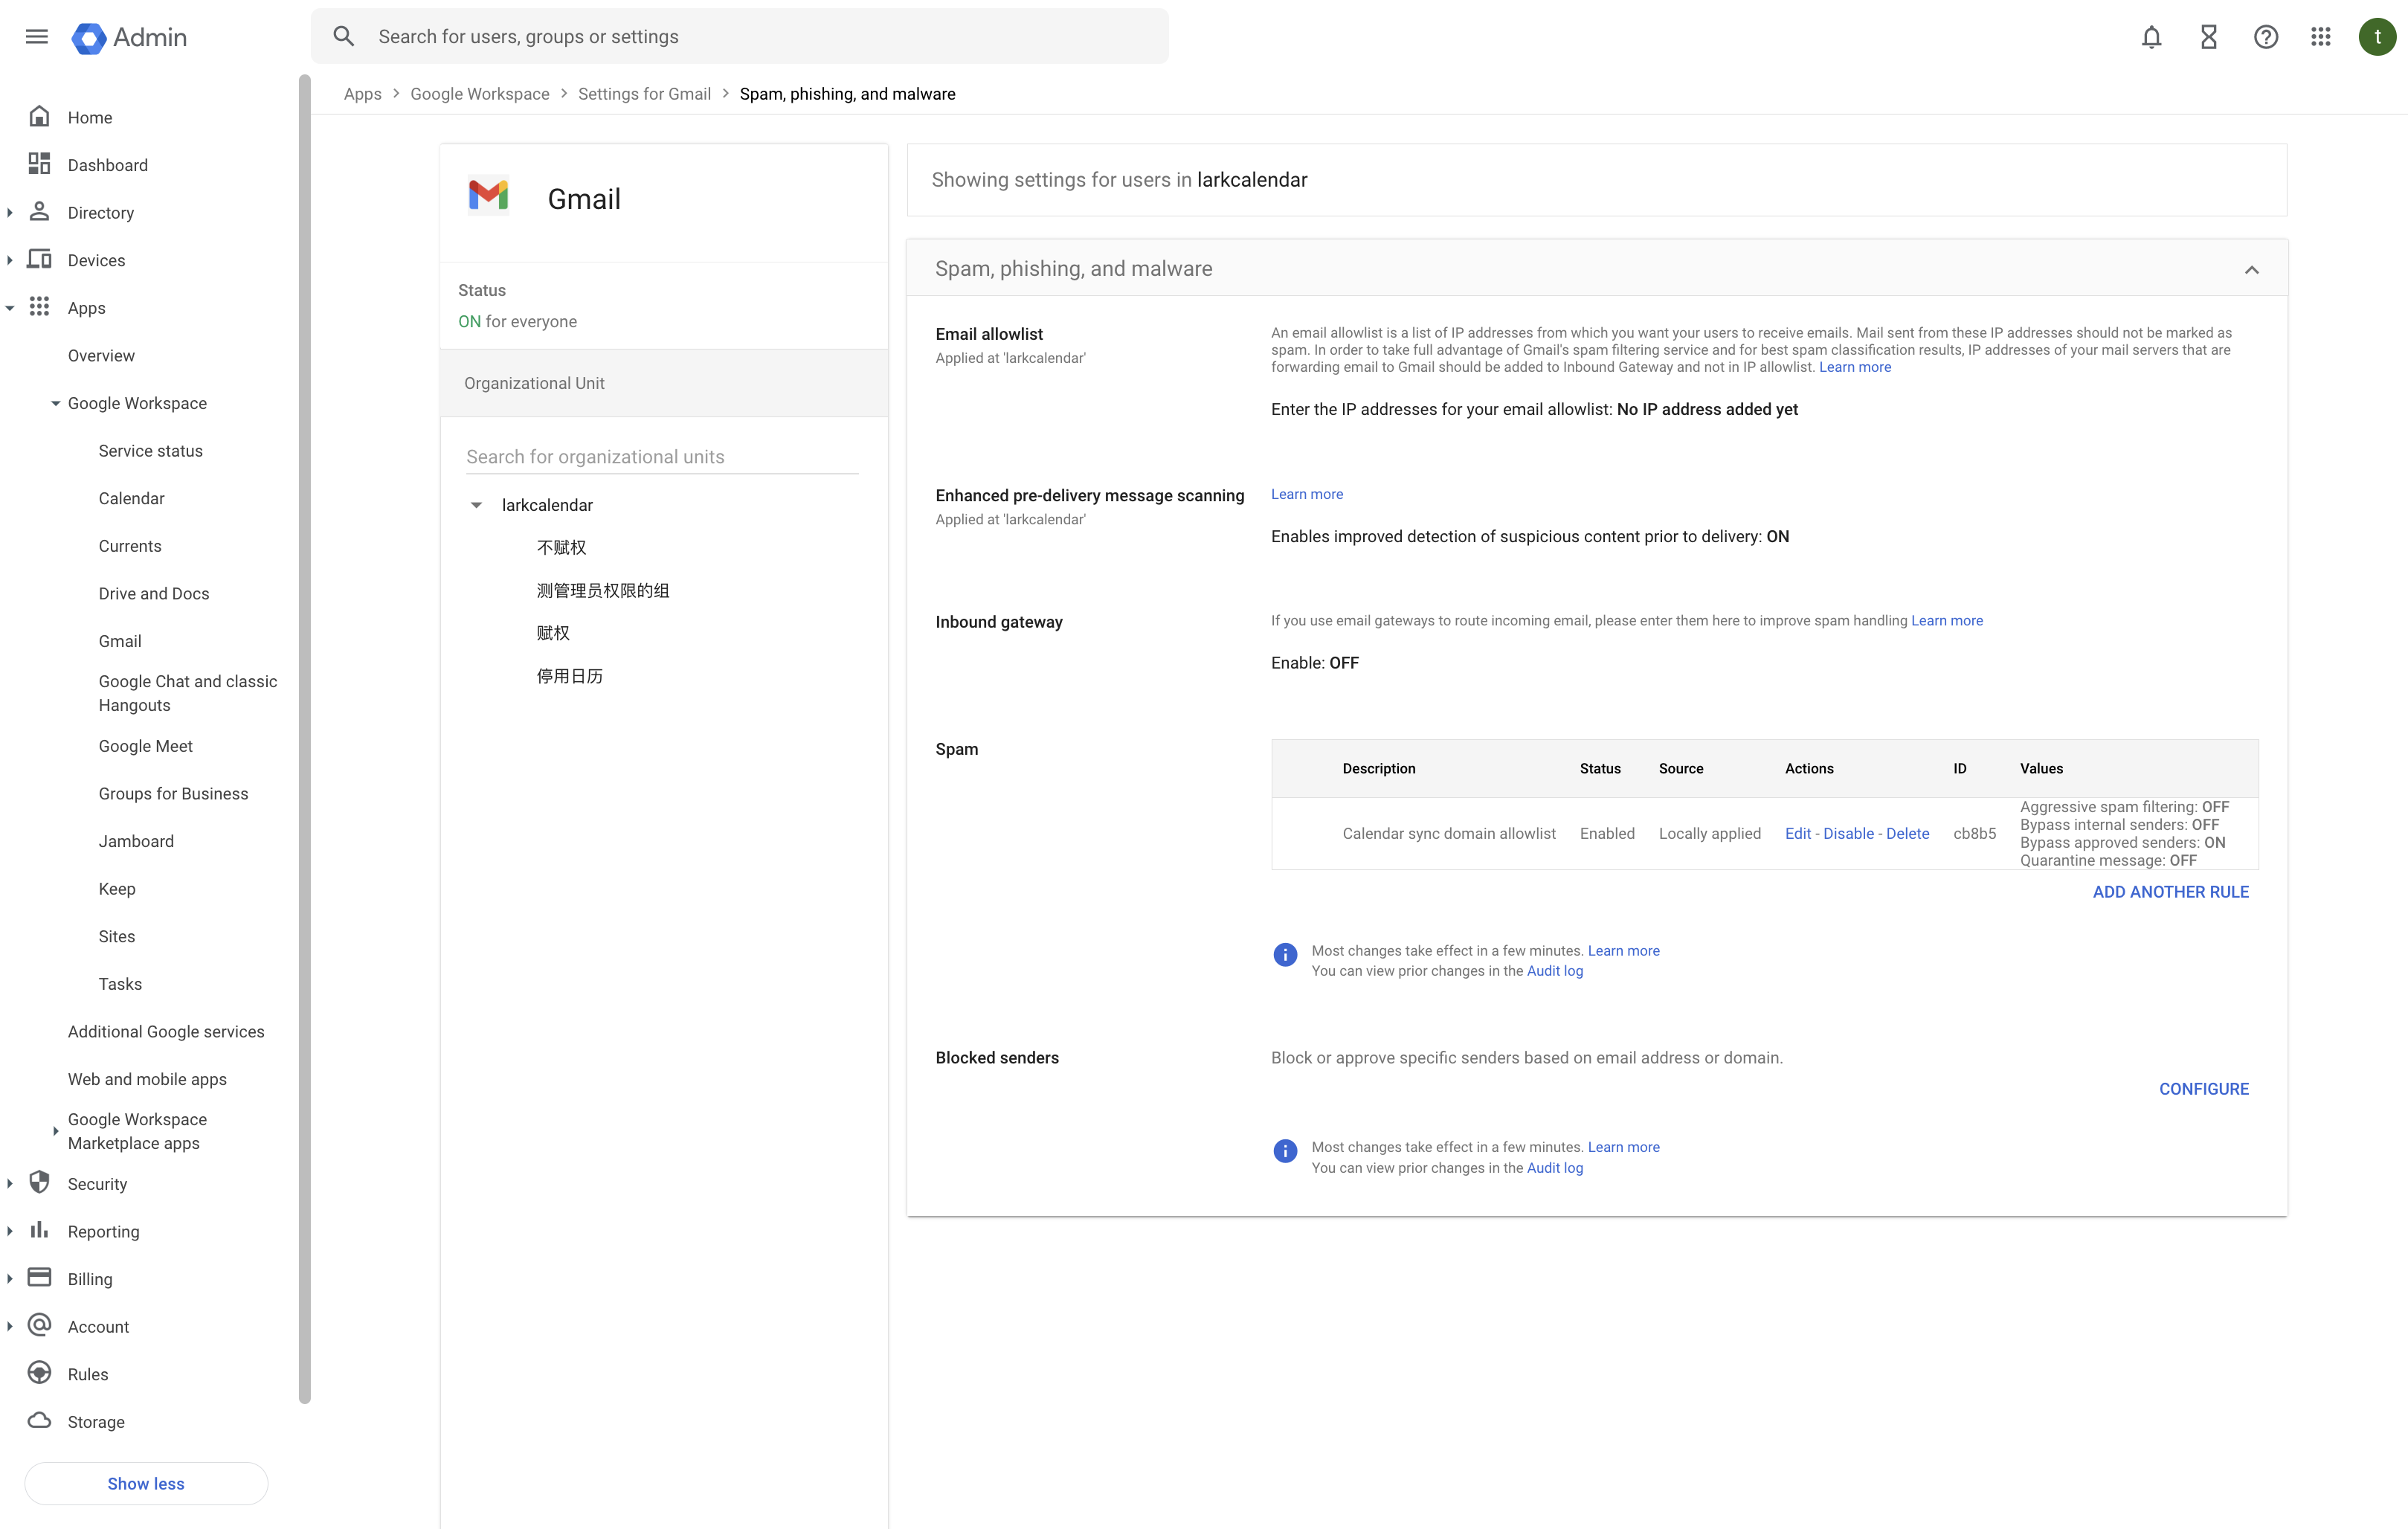Collapse the Spam, phishing, and malware section
The width and height of the screenshot is (2408, 1529).
pos(2251,270)
